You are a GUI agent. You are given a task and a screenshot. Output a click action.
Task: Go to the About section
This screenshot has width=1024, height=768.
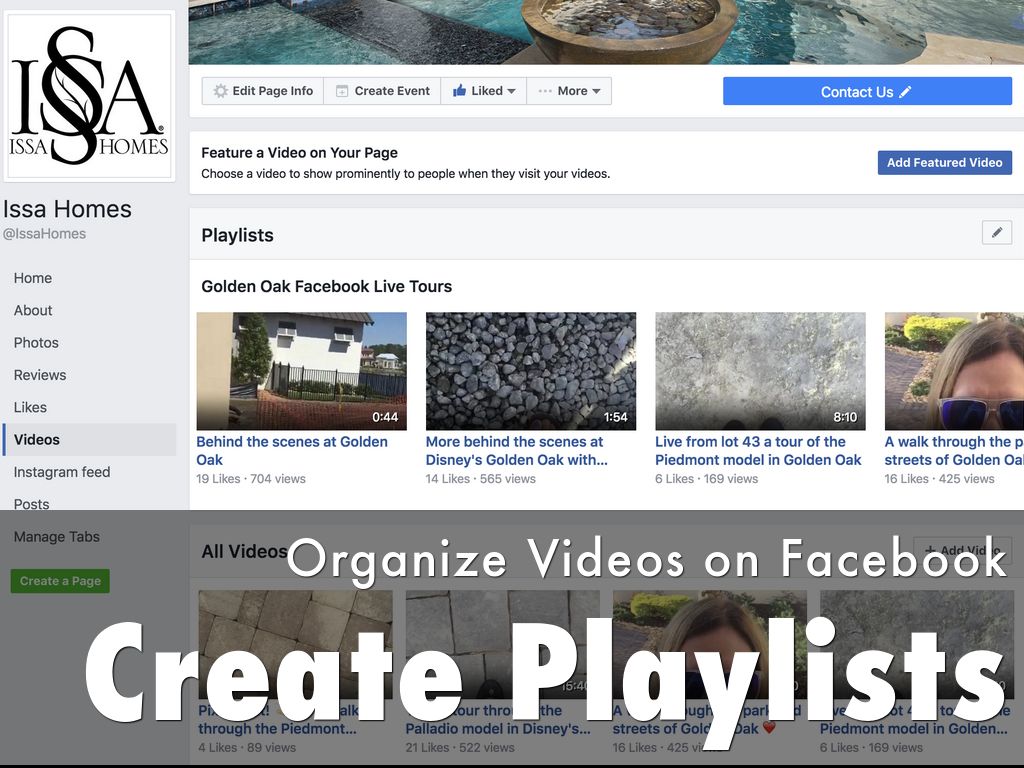(33, 310)
